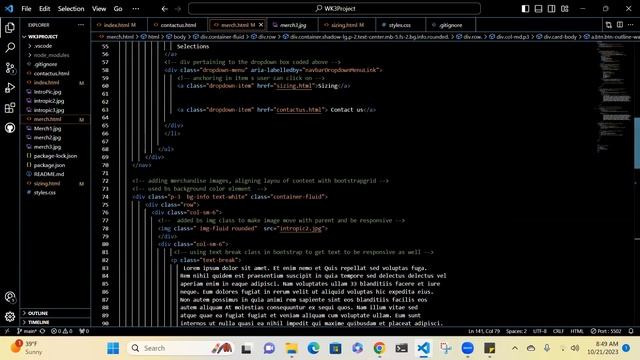640x360 pixels.
Task: Click the Windows taskbar Search box
Action: pyautogui.click(x=180, y=348)
